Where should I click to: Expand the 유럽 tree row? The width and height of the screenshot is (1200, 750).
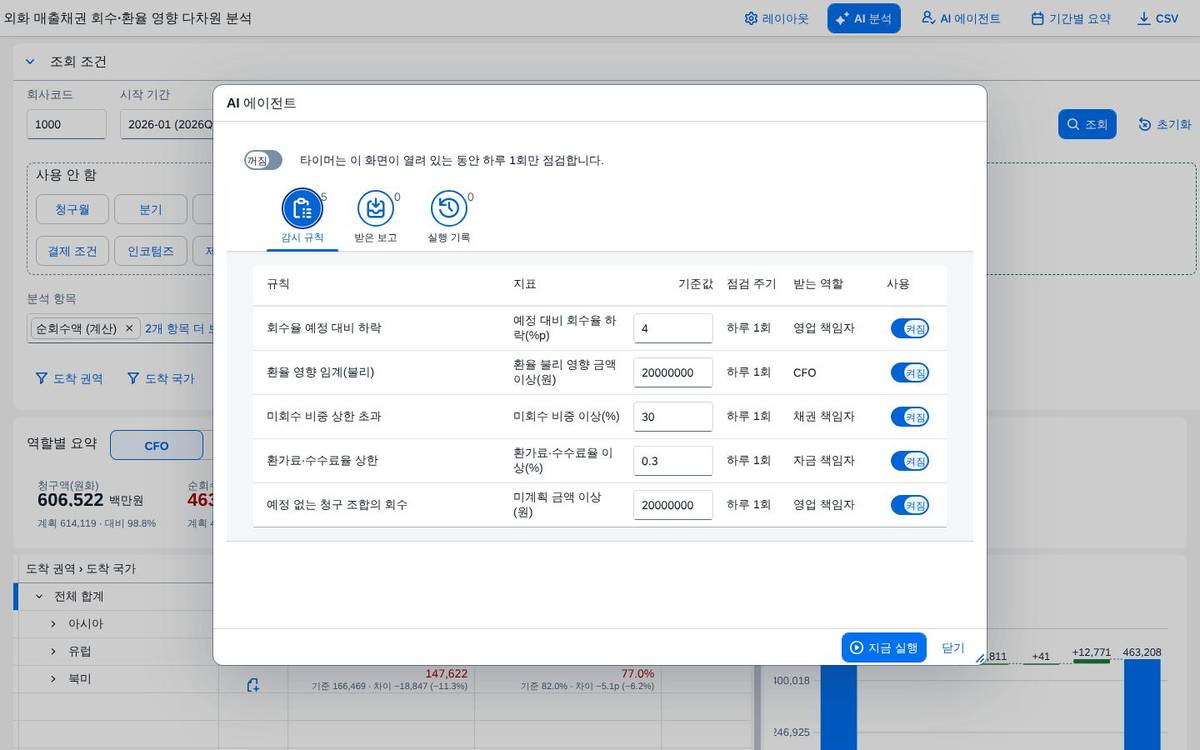coord(54,651)
